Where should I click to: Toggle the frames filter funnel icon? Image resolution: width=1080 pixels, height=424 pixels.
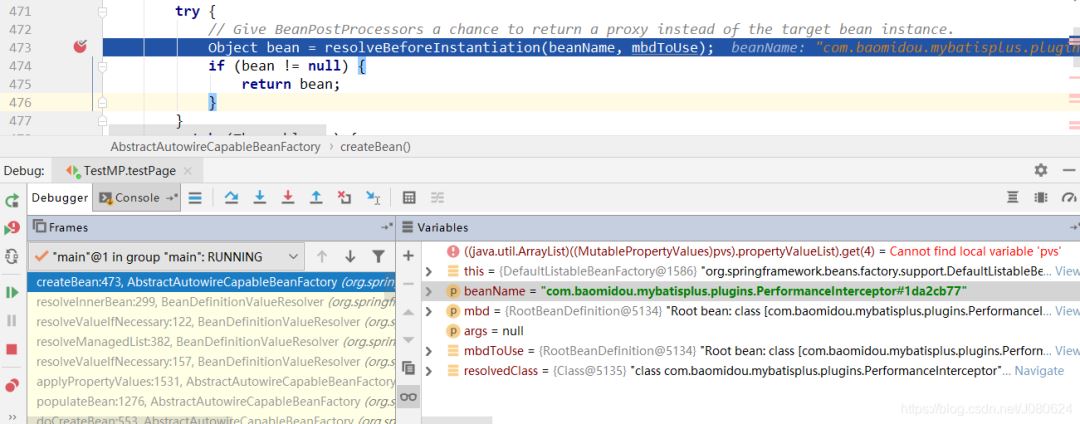pos(378,257)
